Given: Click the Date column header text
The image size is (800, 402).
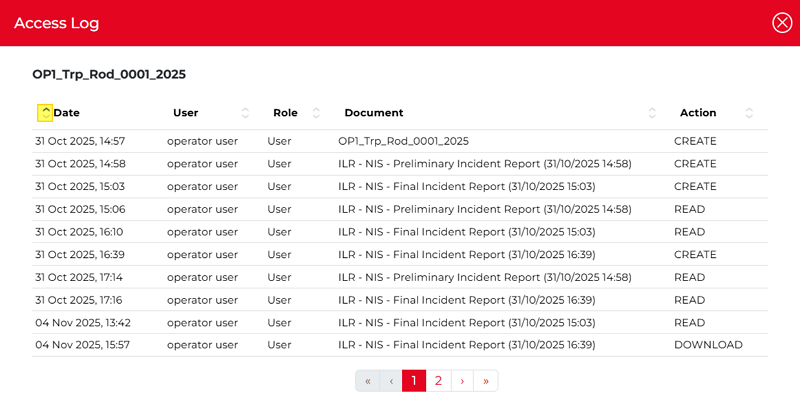Looking at the screenshot, I should click(67, 113).
